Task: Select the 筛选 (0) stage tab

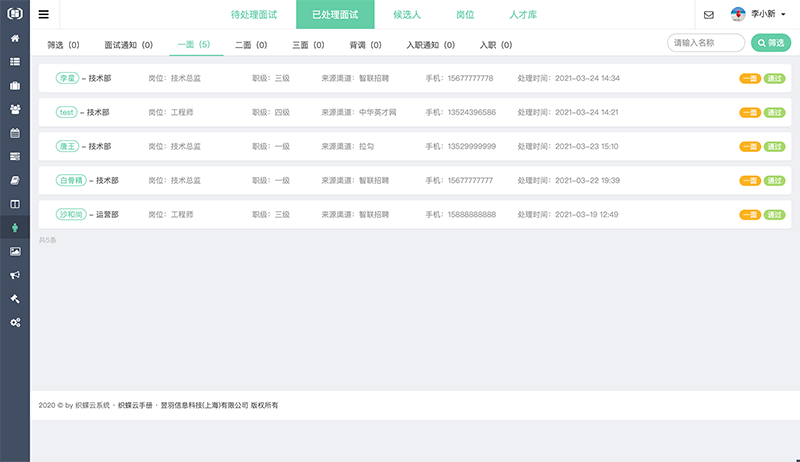Action: [x=63, y=45]
